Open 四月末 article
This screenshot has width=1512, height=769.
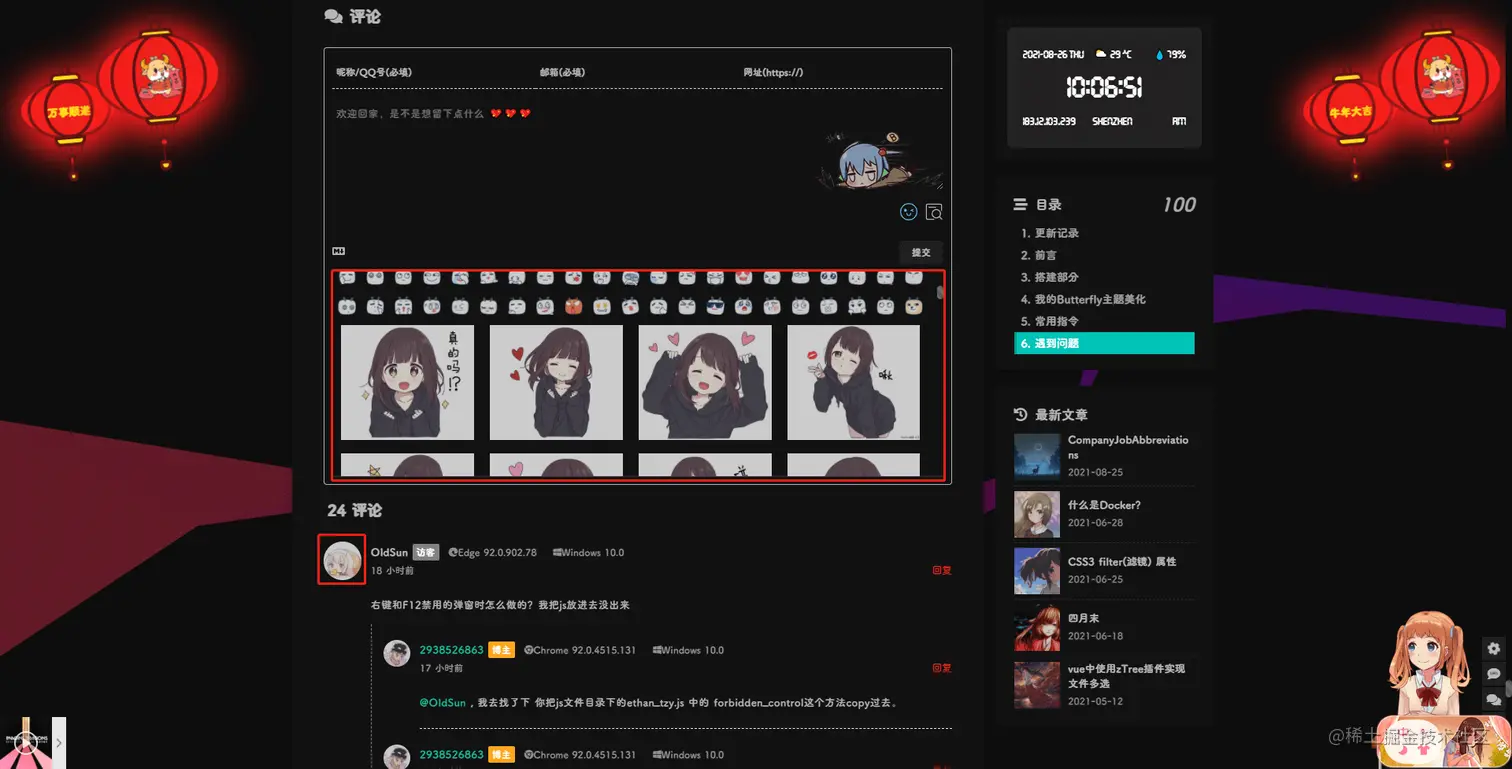pyautogui.click(x=1083, y=618)
